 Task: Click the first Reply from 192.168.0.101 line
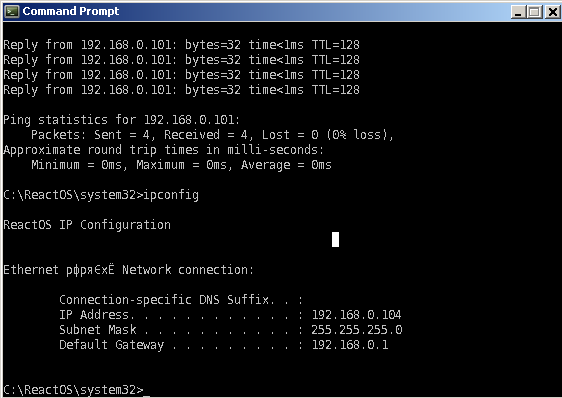click(181, 45)
